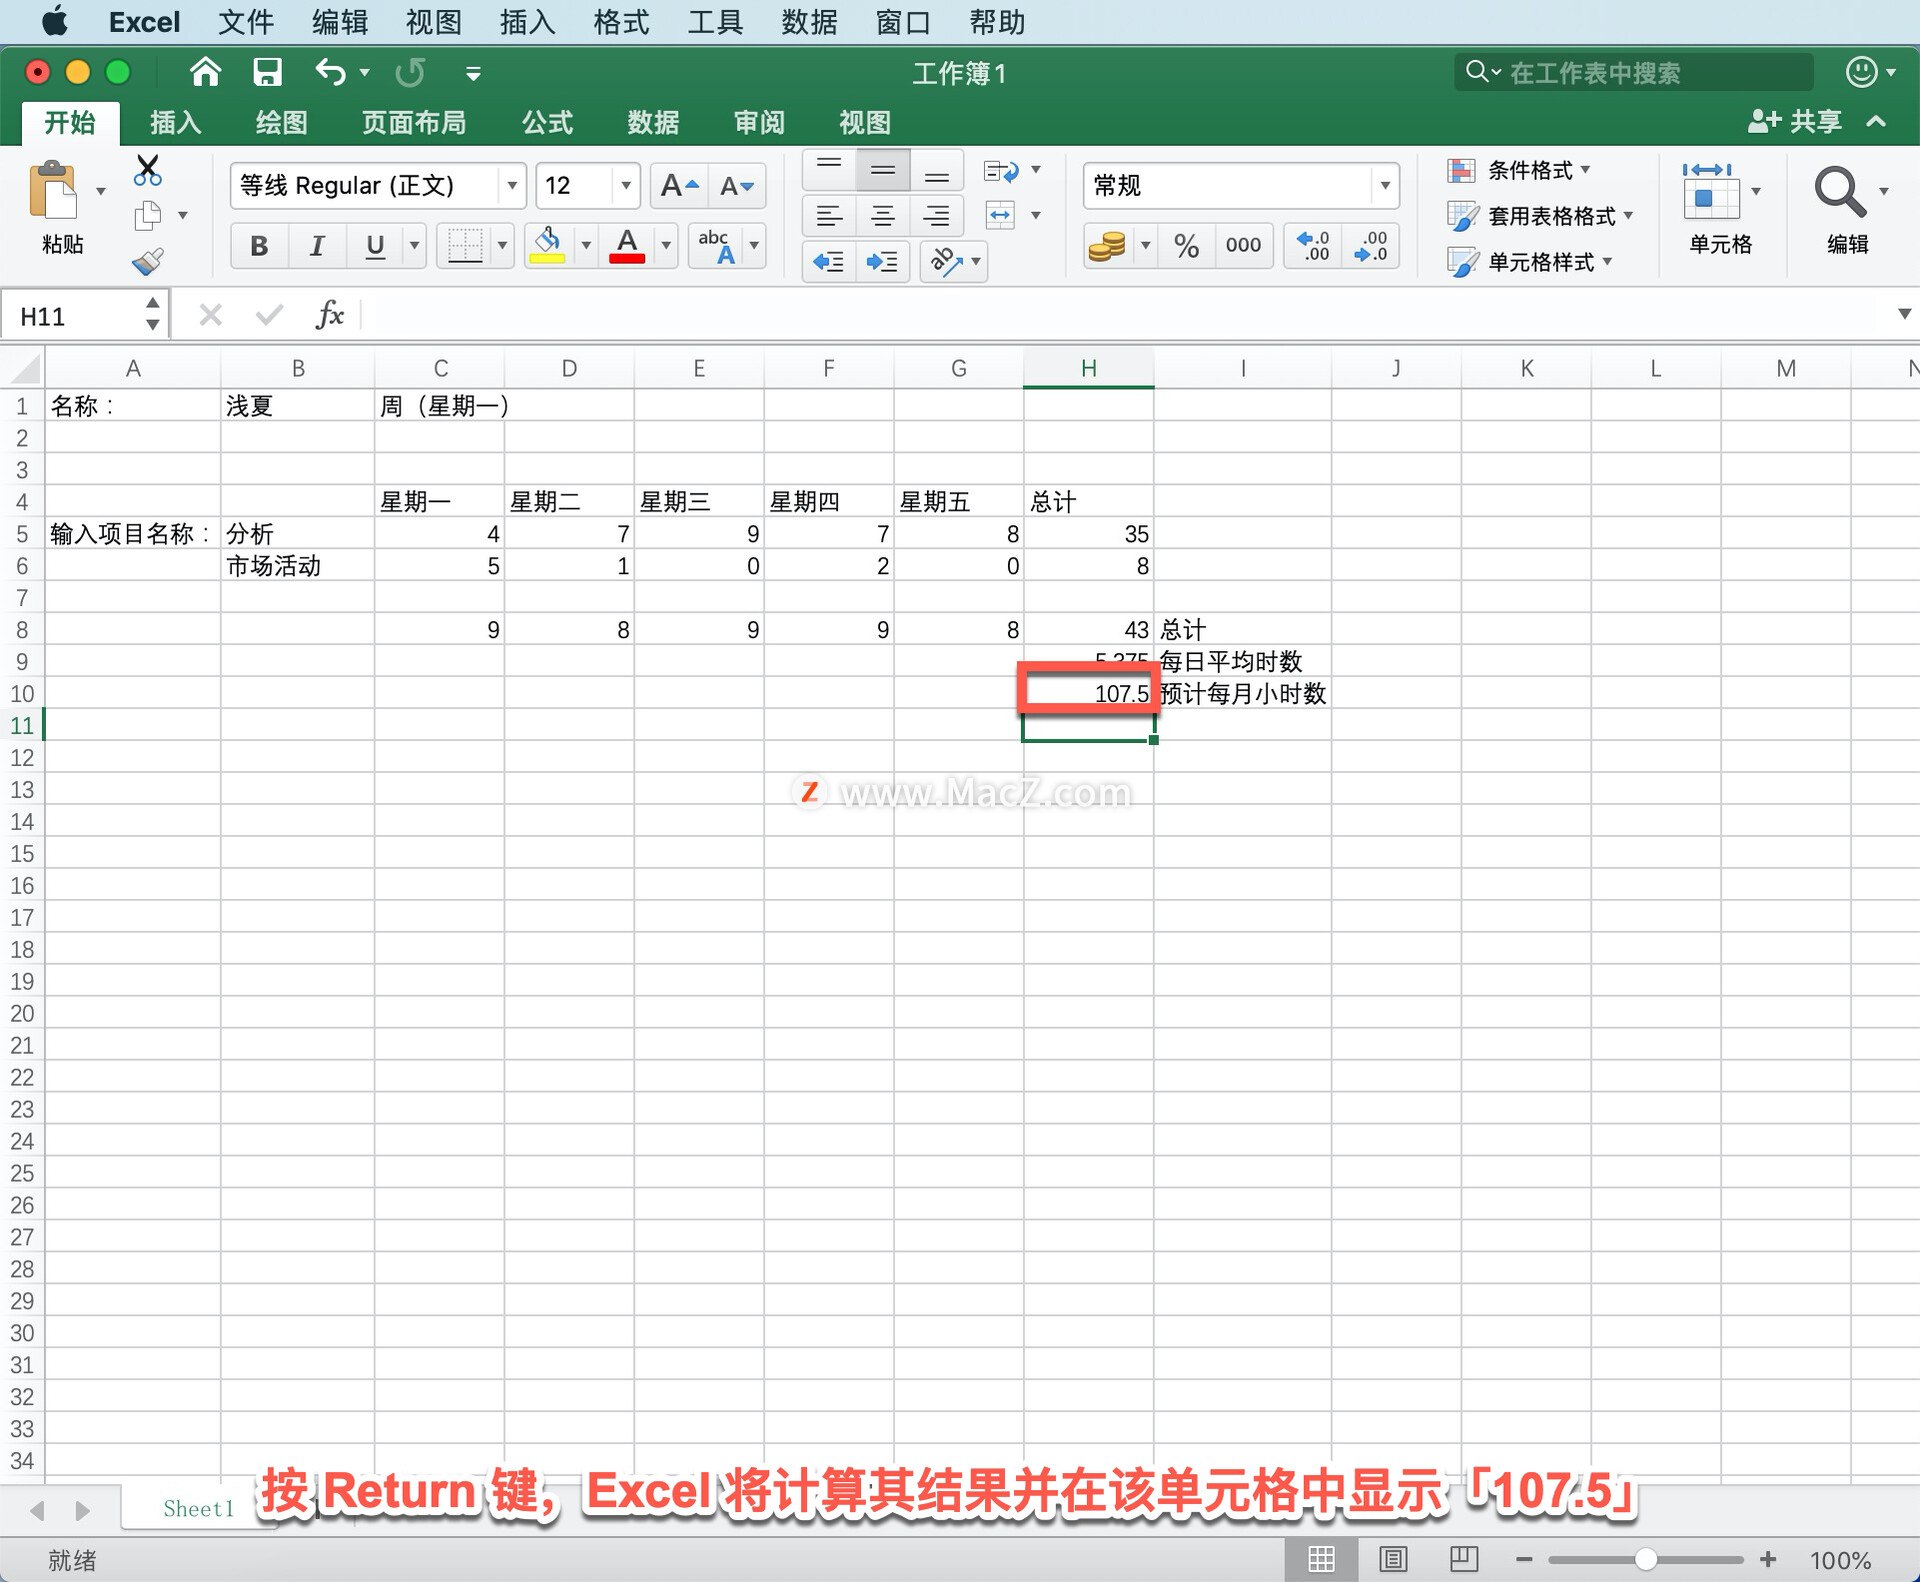
Task: Switch to the 公式 ribbon tab
Action: 547,123
